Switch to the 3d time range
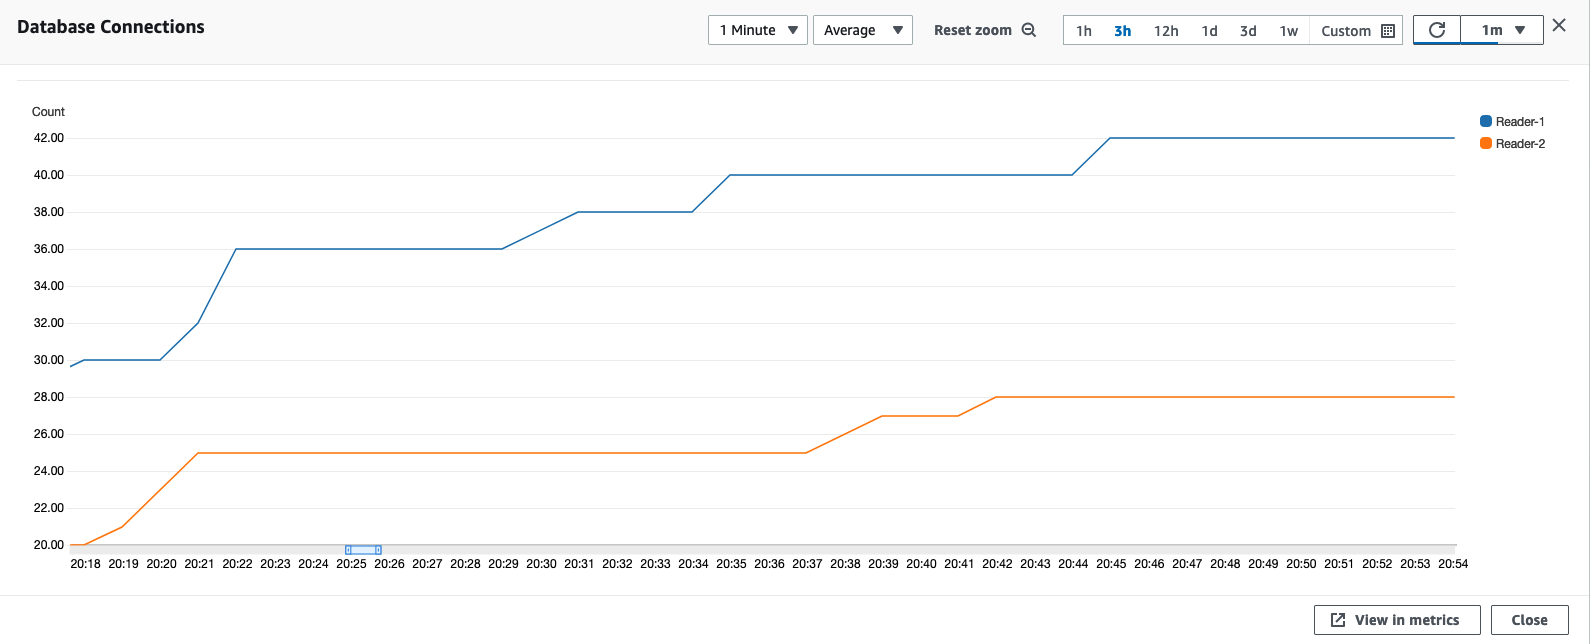1590x644 pixels. pos(1248,31)
